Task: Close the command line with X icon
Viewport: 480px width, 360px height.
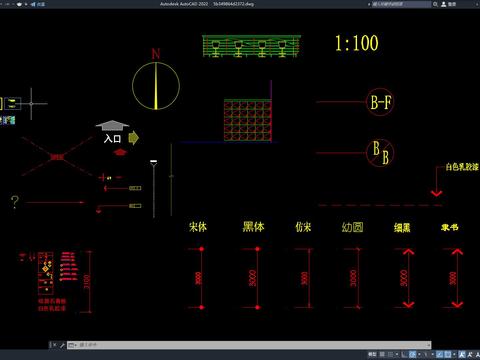Action: [54, 345]
